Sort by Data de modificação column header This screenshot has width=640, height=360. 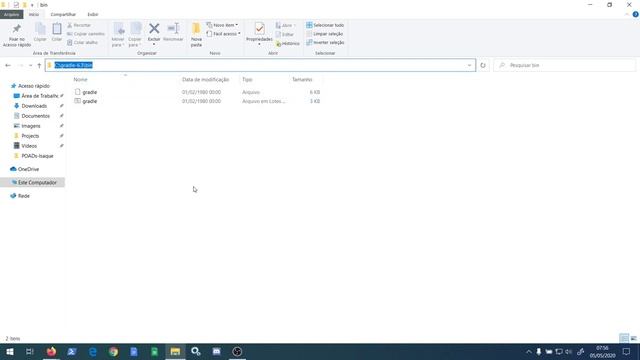pos(205,80)
